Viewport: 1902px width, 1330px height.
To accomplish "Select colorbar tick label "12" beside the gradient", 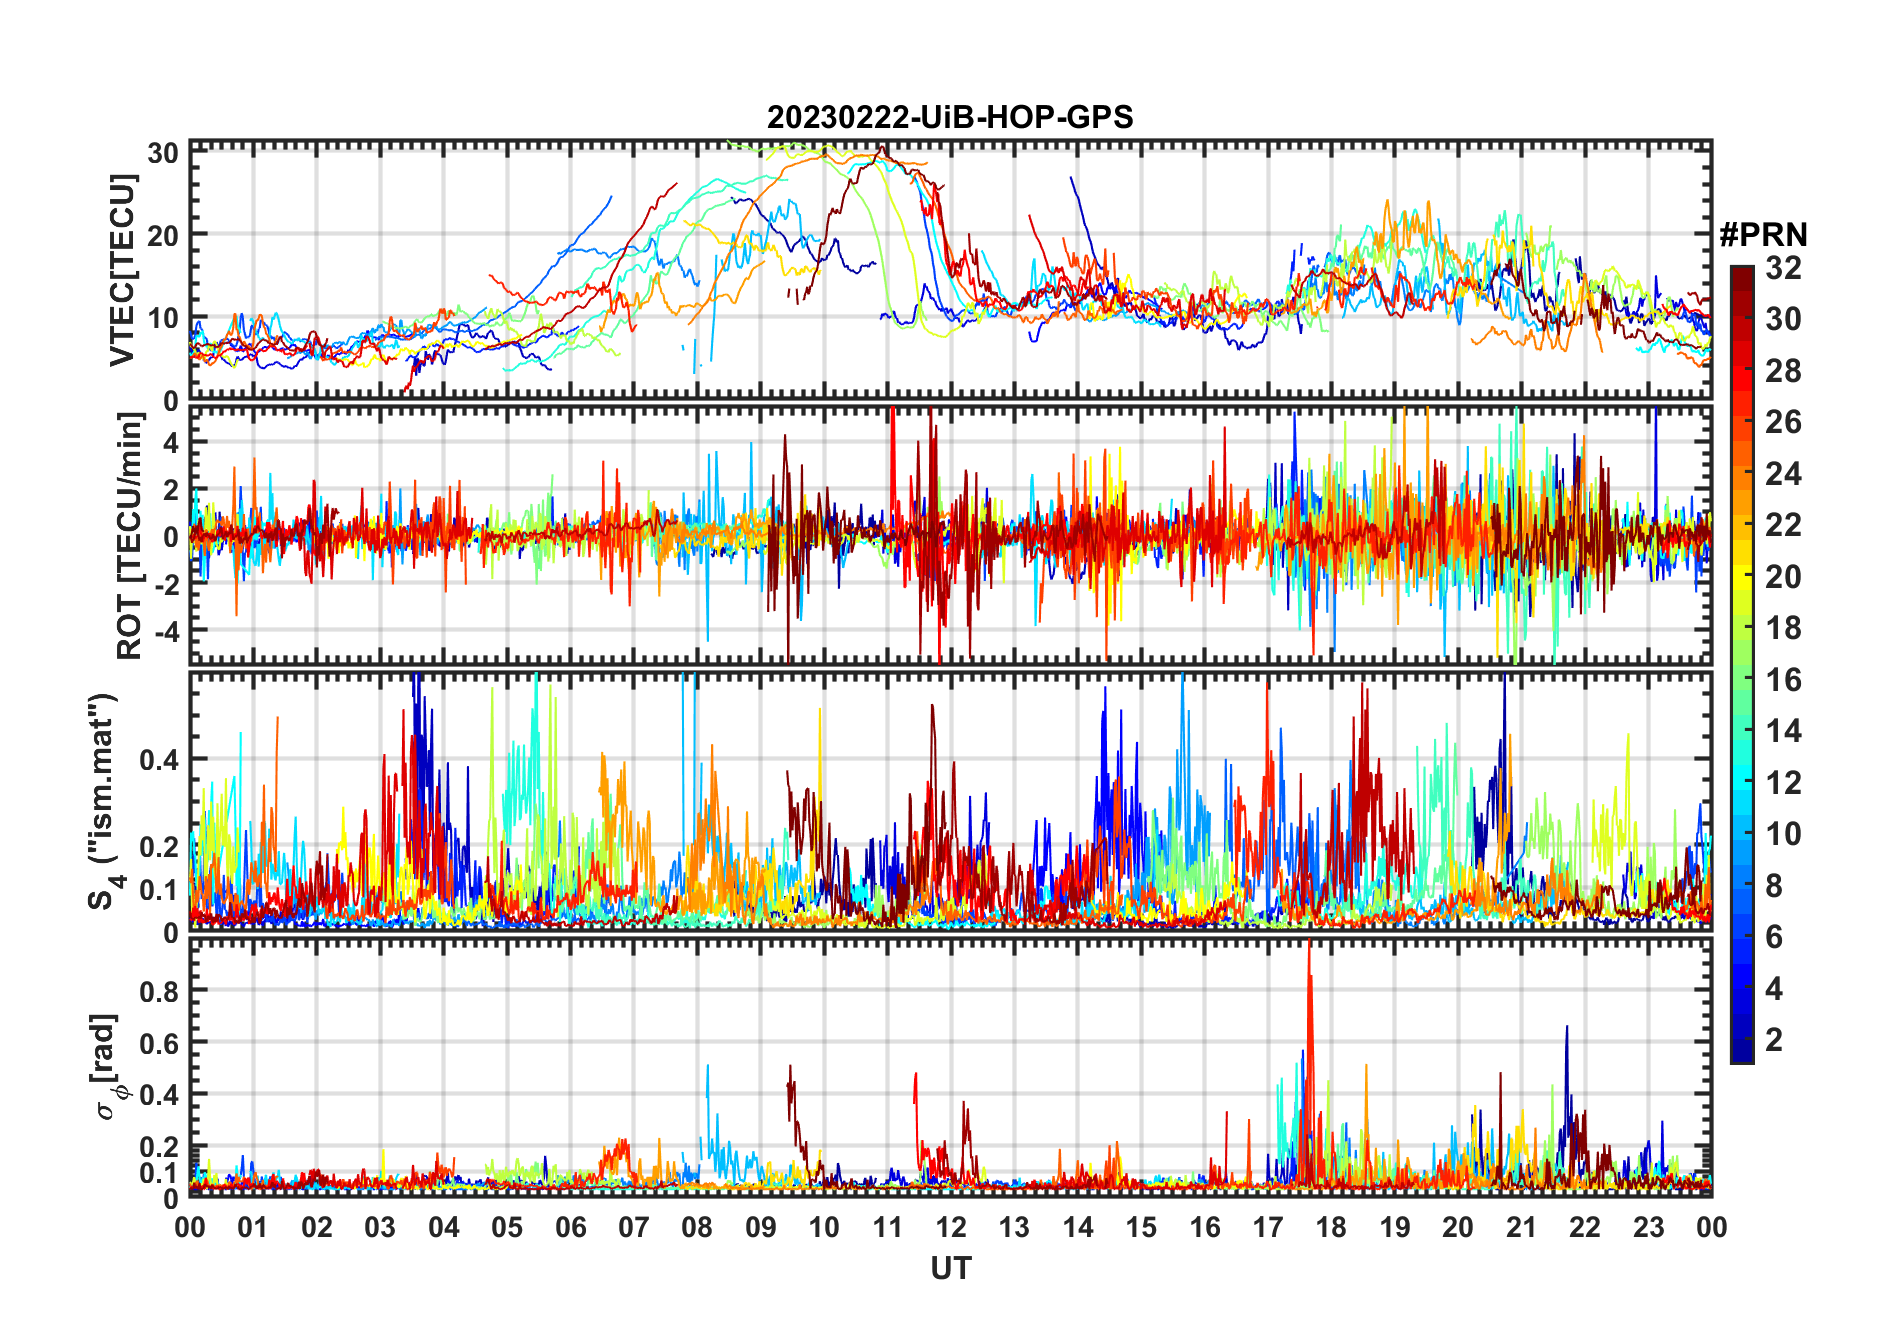I will (x=1783, y=783).
